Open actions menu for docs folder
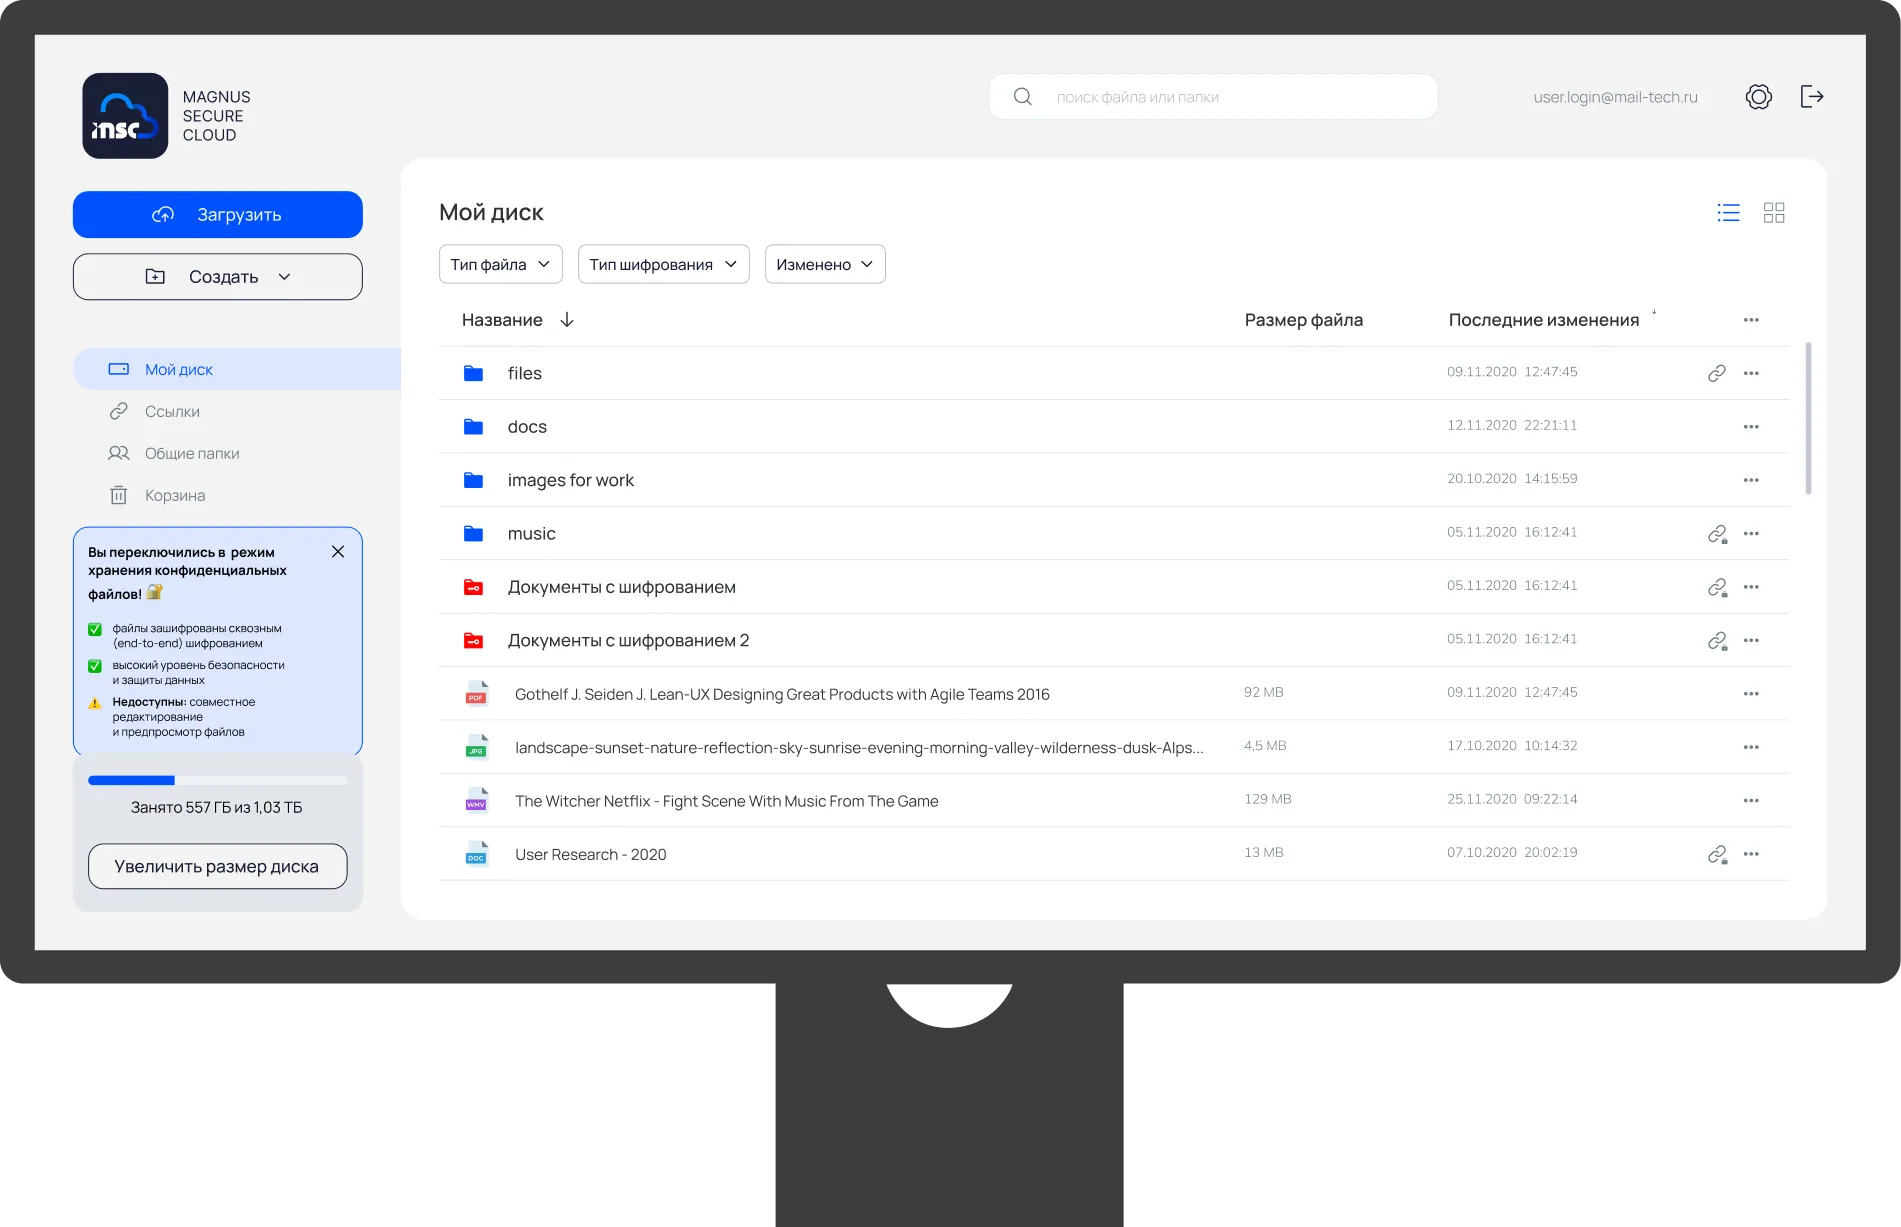 [x=1751, y=425]
